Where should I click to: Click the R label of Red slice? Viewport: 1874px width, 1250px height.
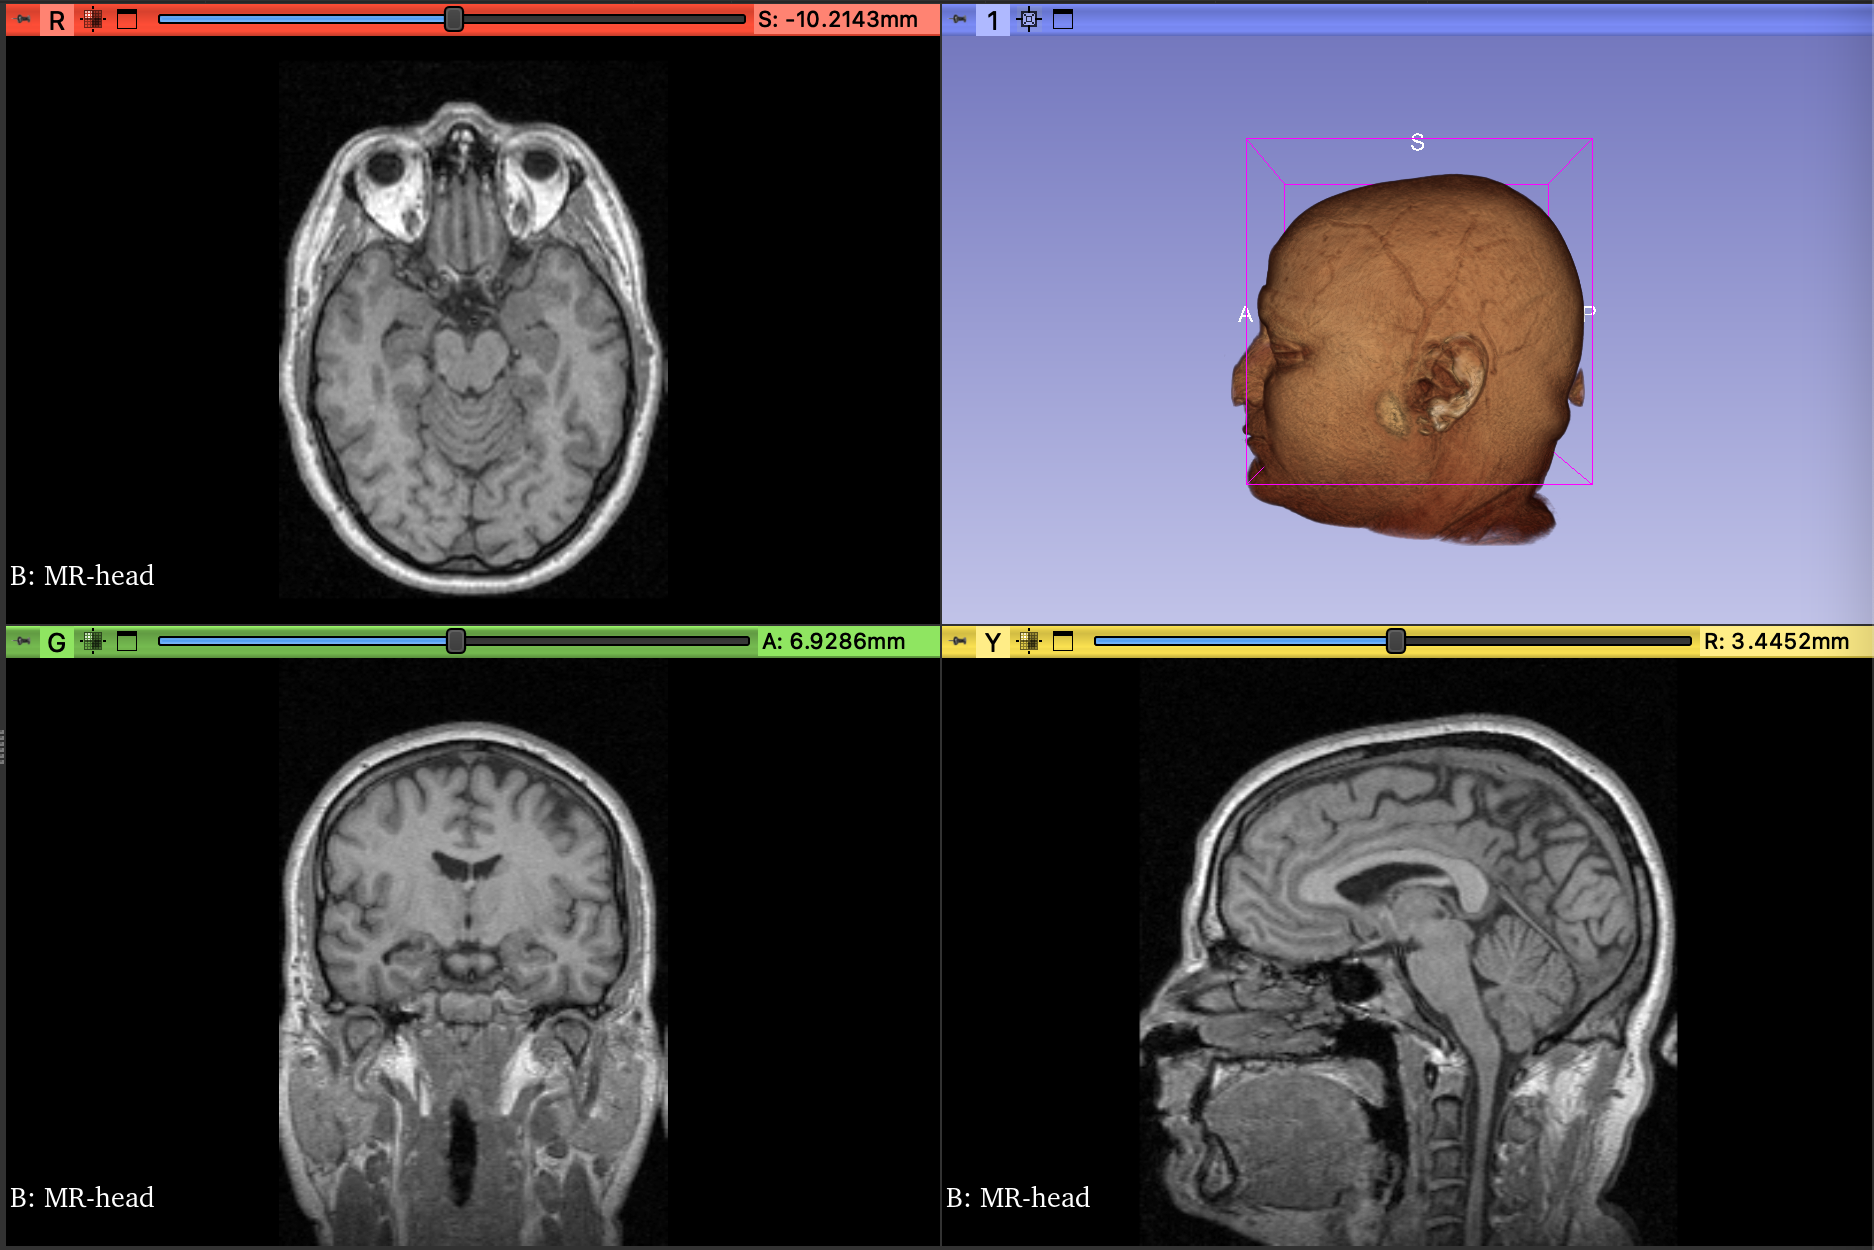tap(57, 20)
